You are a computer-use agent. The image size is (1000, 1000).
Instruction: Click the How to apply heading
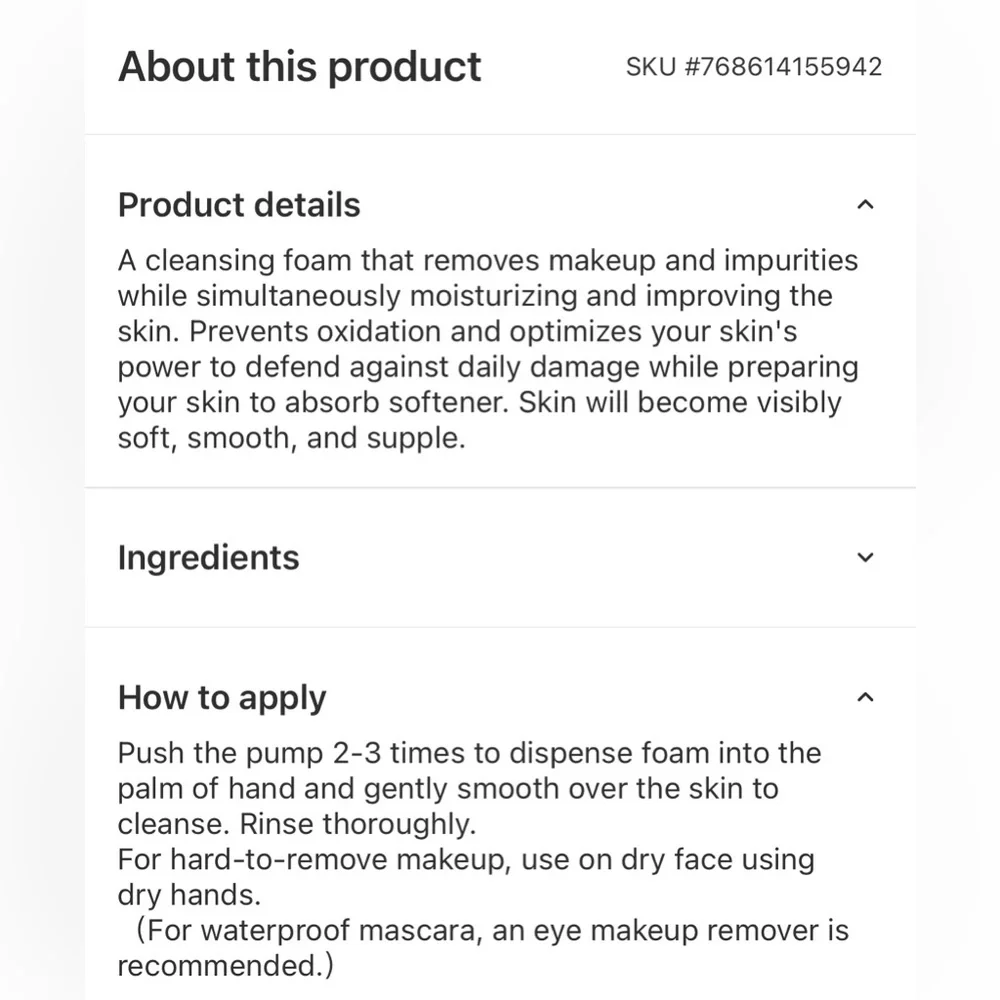(222, 697)
